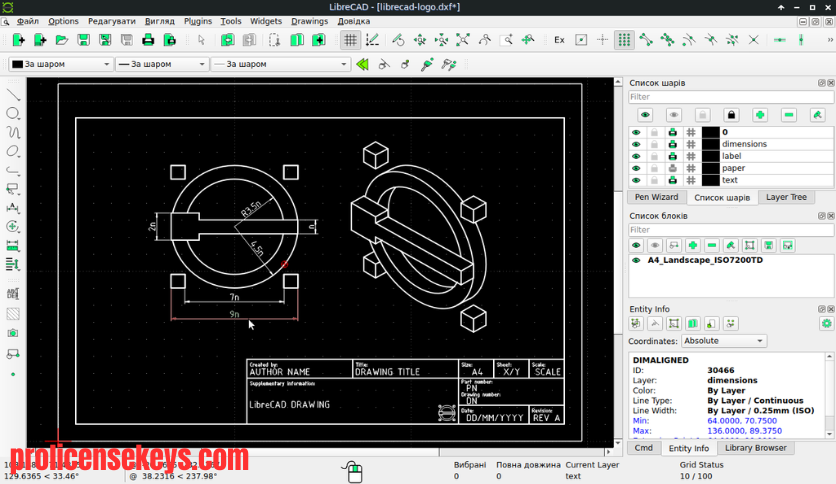Select the Circle tool in the left toolbar
Viewport: 836px width, 484px height.
coord(13,114)
